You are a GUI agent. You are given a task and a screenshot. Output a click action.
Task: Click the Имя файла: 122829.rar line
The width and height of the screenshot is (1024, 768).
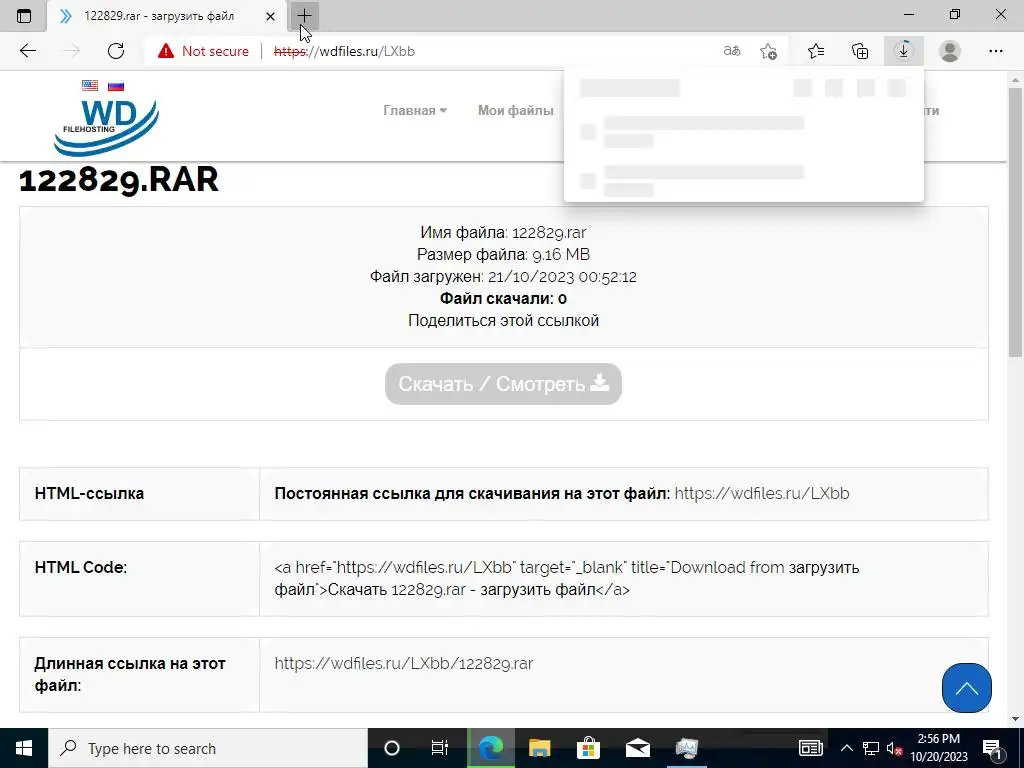pyautogui.click(x=504, y=232)
